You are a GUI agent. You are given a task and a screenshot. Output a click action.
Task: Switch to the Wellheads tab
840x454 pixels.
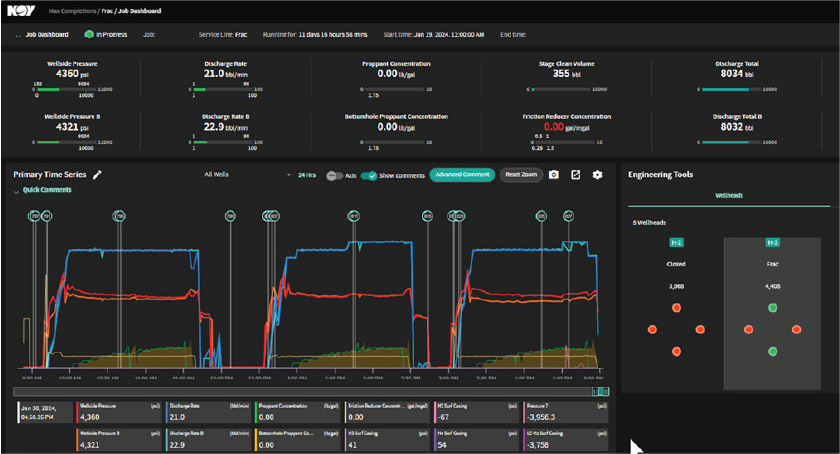729,196
